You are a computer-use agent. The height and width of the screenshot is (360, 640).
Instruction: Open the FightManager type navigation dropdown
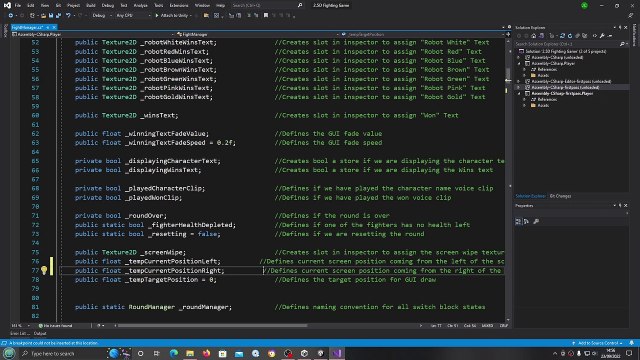point(258,34)
